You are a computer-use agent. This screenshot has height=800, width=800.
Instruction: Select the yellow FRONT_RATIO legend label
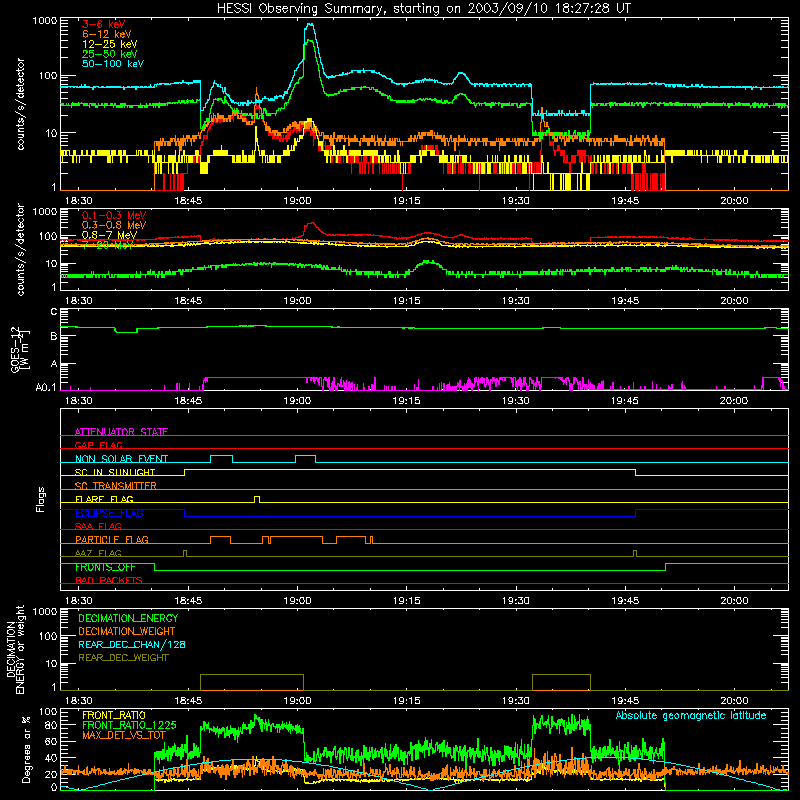click(x=114, y=715)
